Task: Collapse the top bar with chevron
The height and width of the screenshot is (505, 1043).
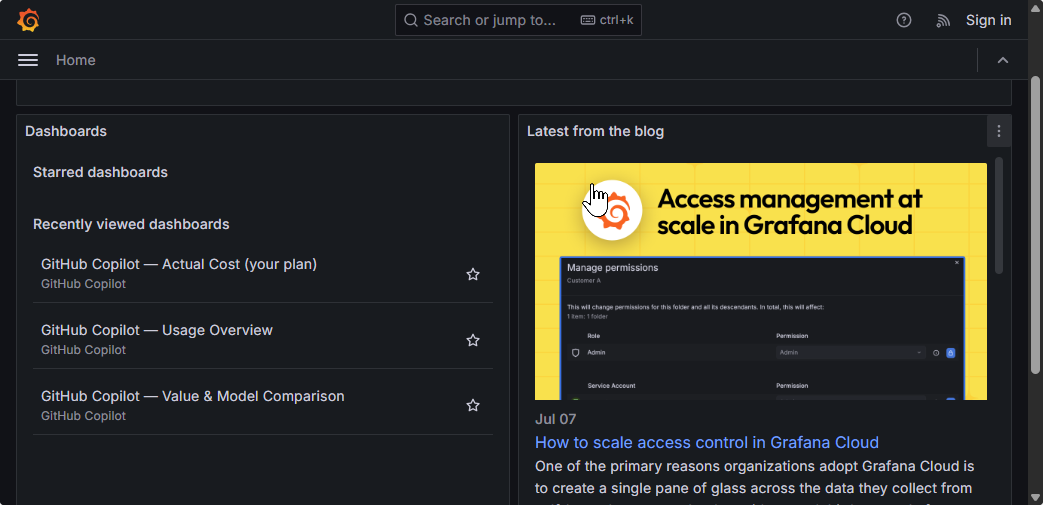Action: [x=1003, y=60]
